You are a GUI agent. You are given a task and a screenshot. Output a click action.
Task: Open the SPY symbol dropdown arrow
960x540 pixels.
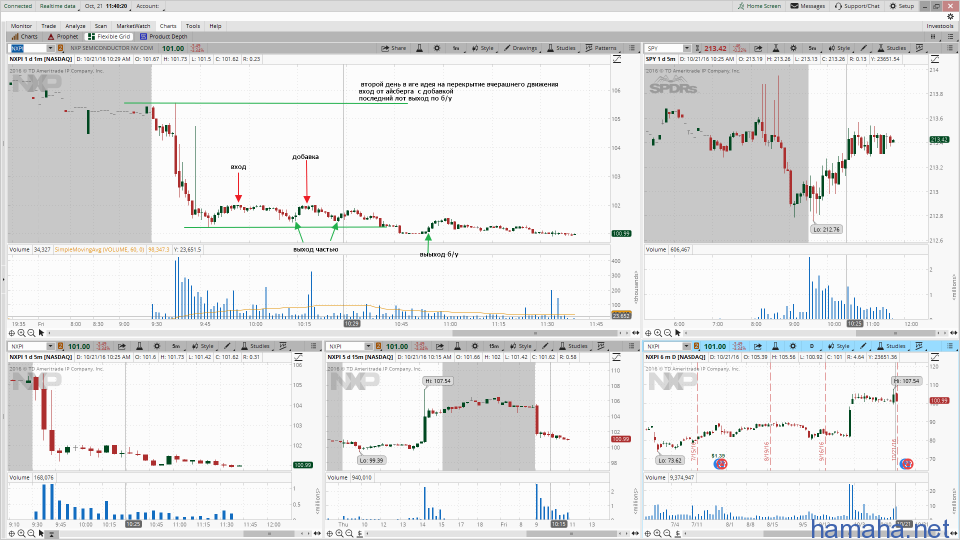click(x=687, y=48)
